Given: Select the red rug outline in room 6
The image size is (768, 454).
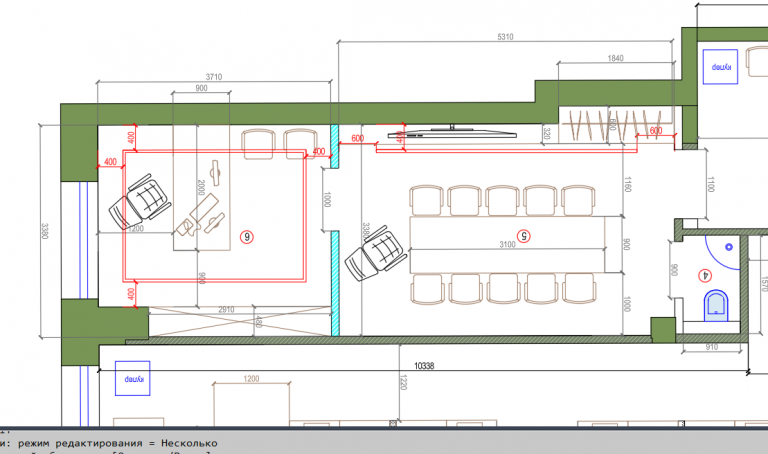Looking at the screenshot, I should point(215,216).
